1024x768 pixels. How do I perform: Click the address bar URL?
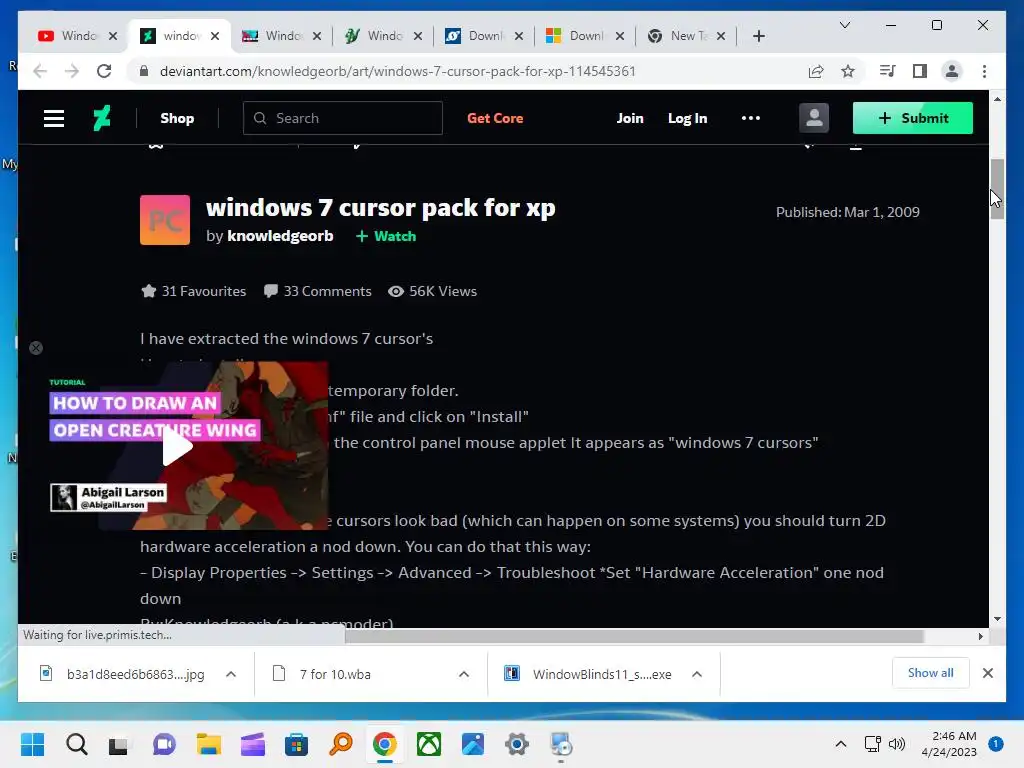(x=397, y=71)
